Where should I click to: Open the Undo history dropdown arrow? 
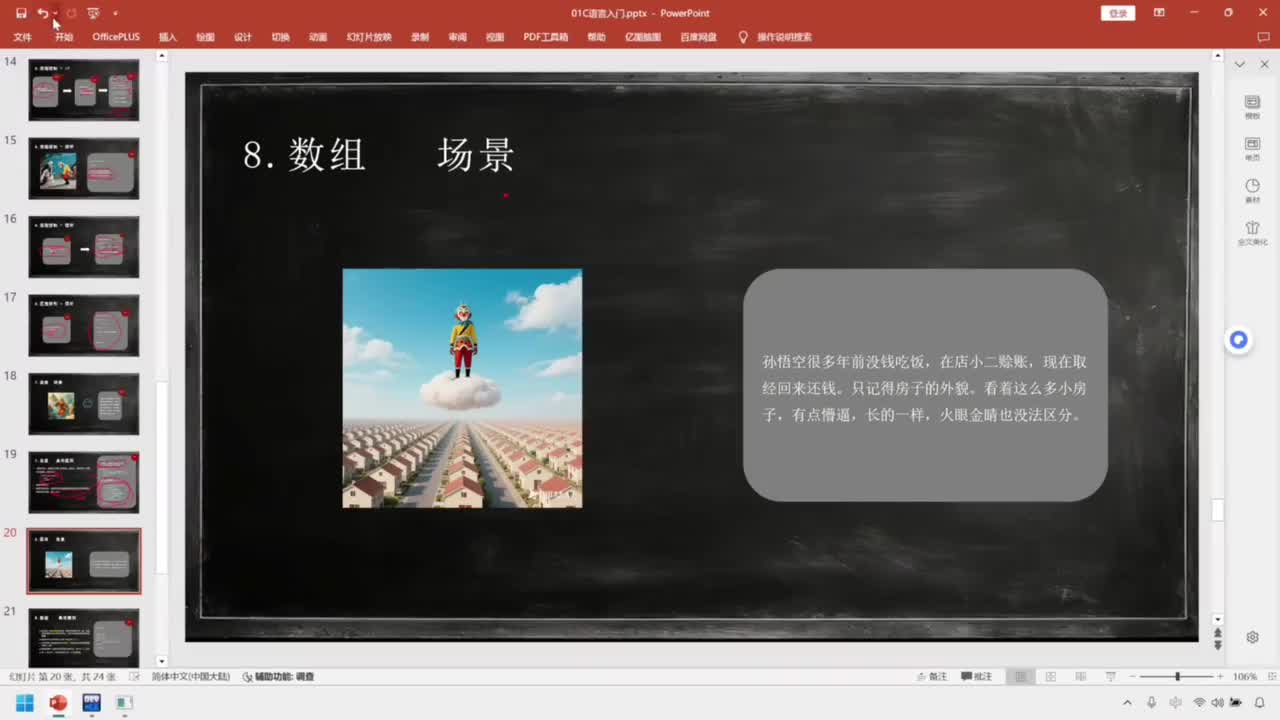coord(55,13)
